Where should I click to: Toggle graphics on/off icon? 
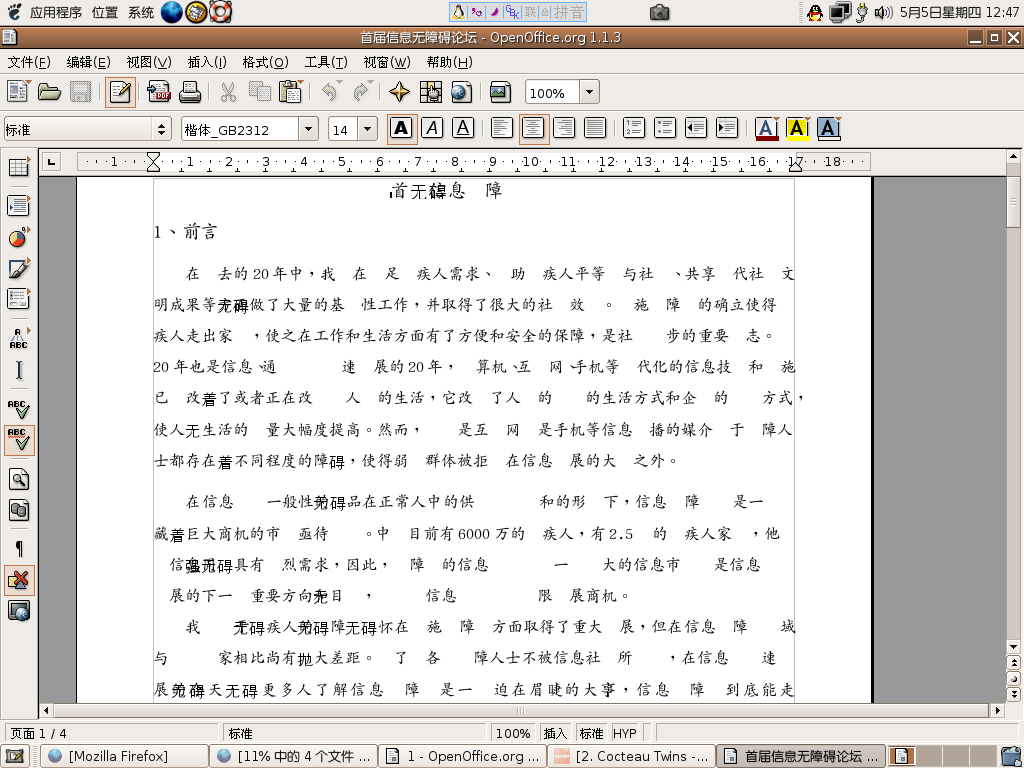[x=19, y=581]
